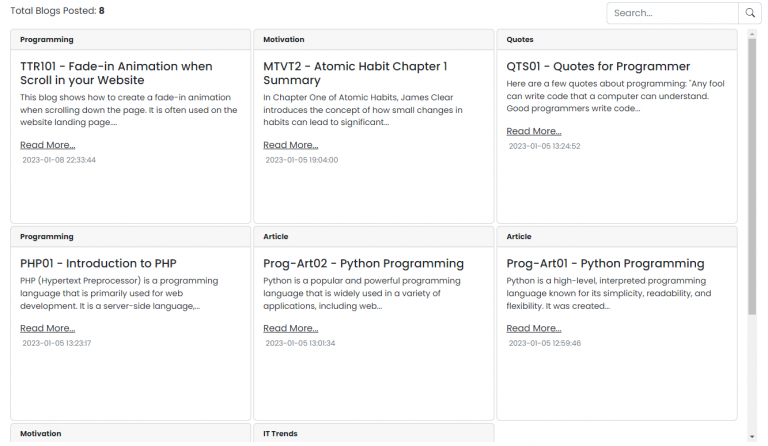Click the Prog-Art02 Python Programming title

(363, 264)
